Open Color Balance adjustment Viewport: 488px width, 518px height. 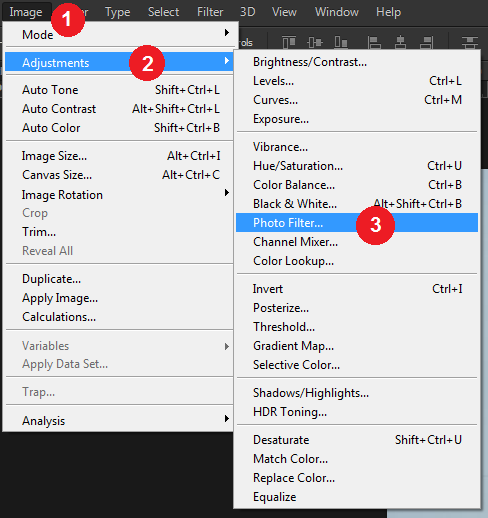[x=357, y=185]
